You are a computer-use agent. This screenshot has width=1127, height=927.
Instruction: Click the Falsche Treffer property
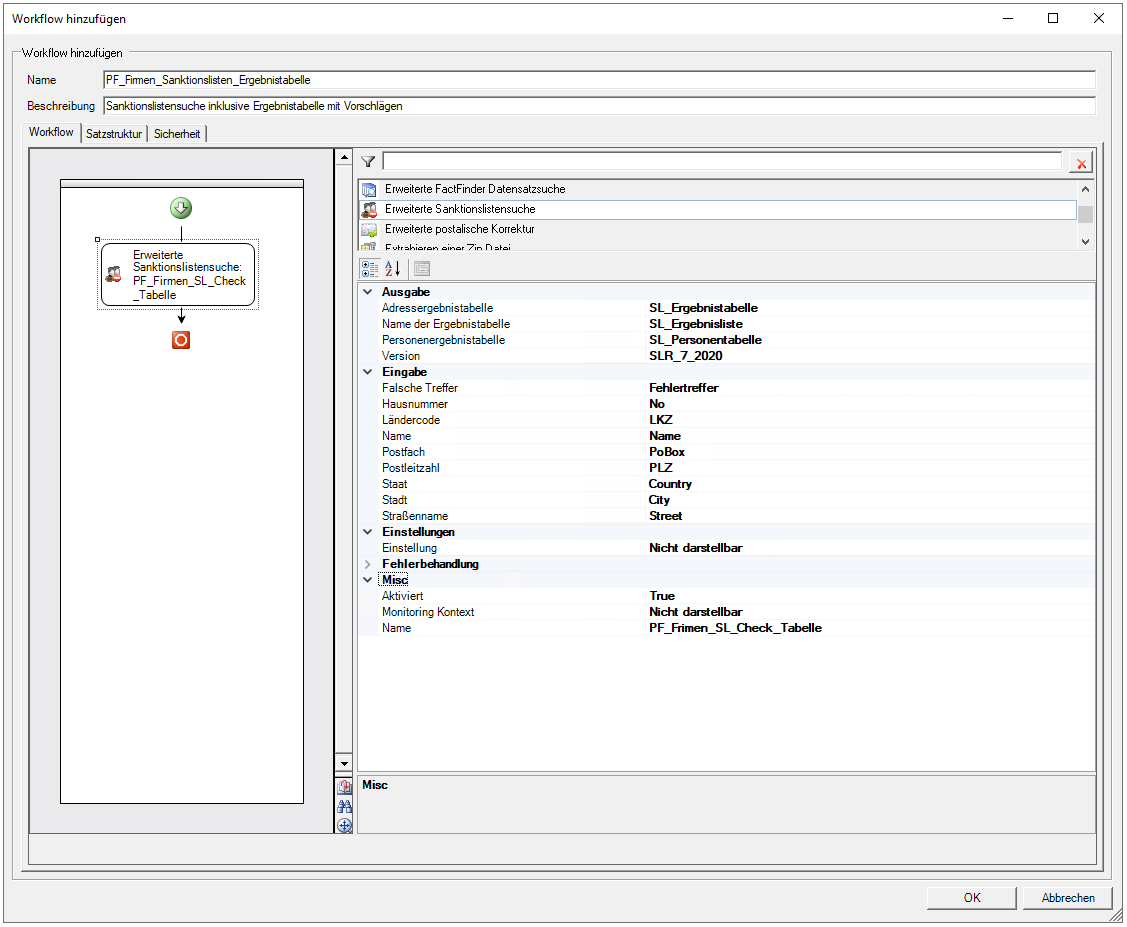[420, 388]
